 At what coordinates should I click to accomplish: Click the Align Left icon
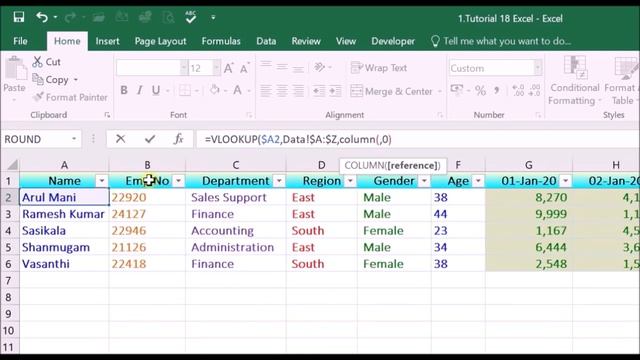pos(266,91)
